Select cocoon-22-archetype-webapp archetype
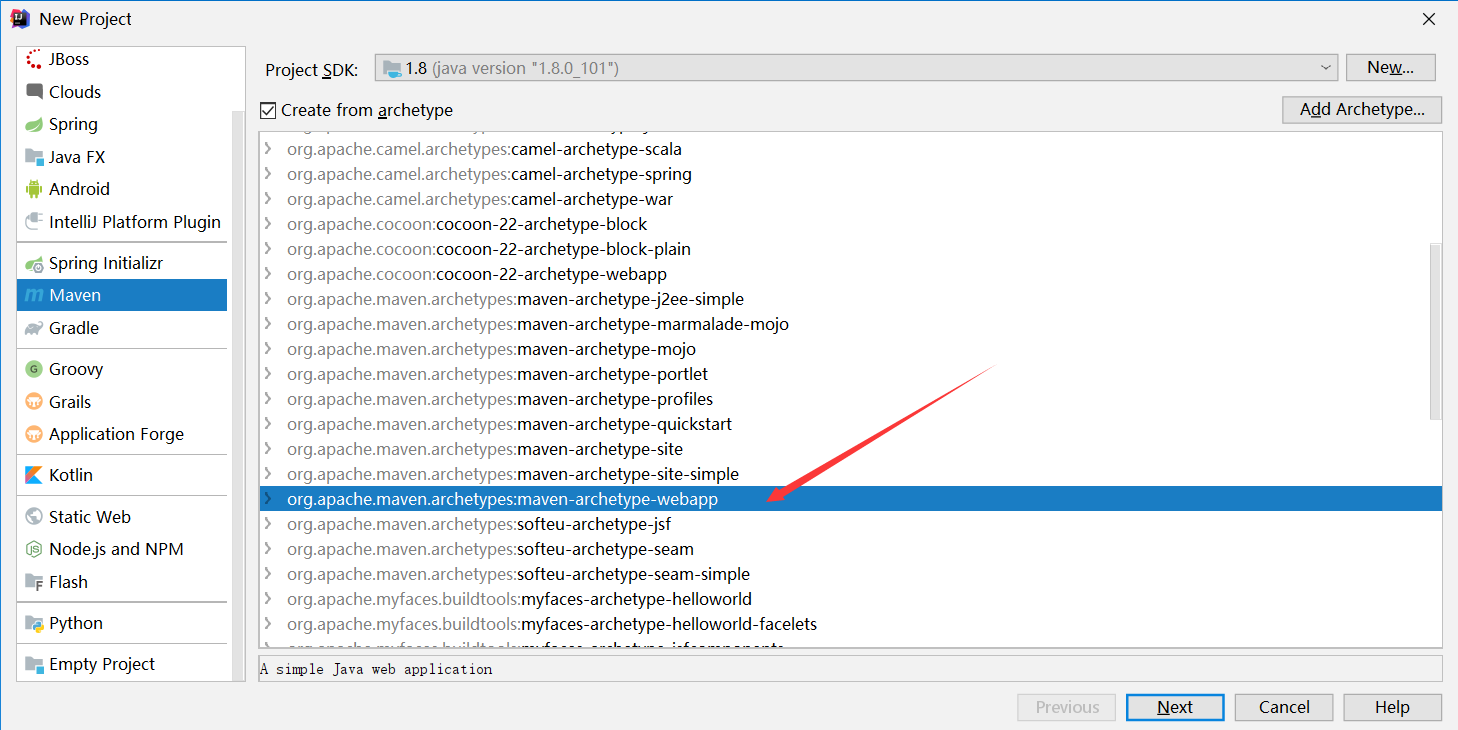1458x730 pixels. [x=851, y=274]
